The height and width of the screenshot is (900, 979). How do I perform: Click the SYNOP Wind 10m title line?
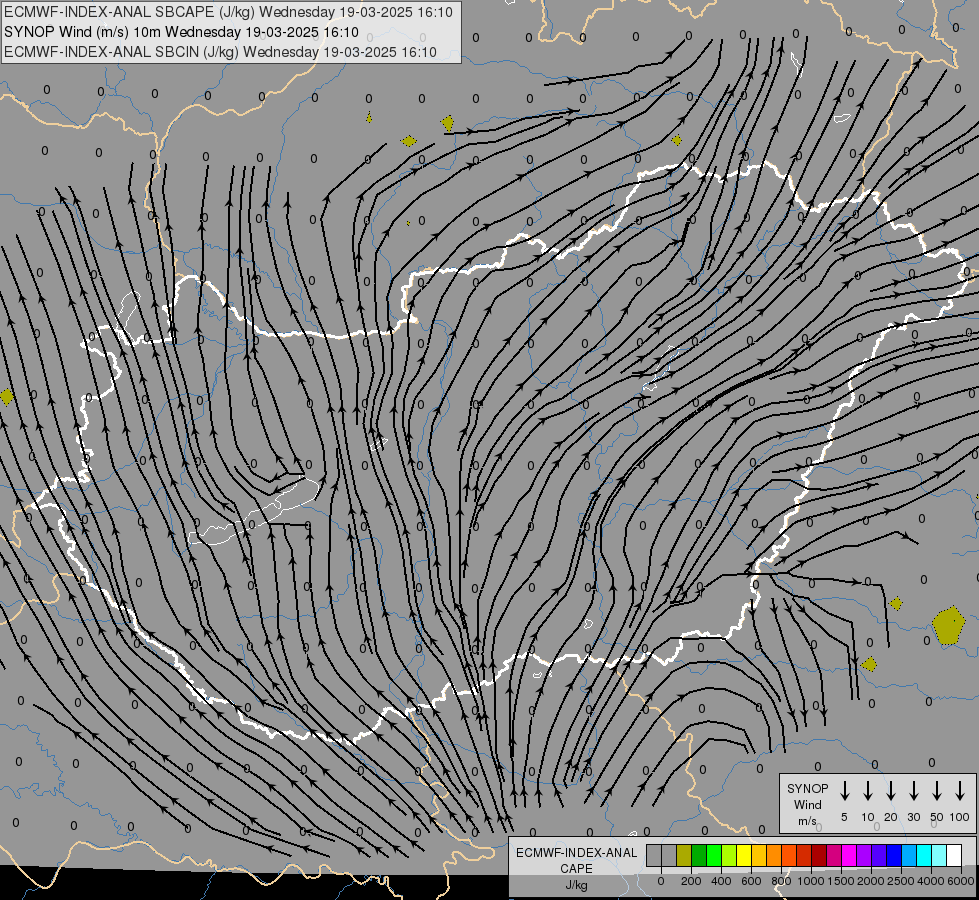181,32
